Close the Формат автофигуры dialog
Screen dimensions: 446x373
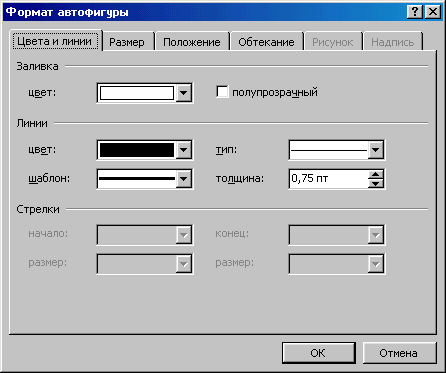pos(433,12)
